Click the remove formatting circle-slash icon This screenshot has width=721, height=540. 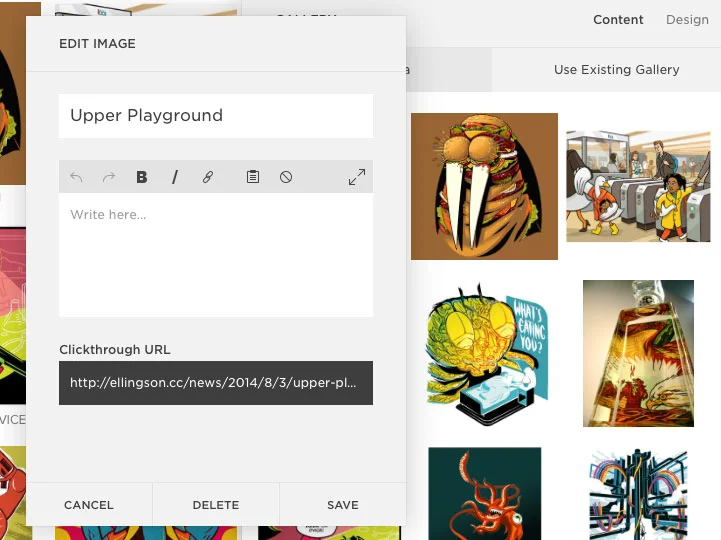(x=286, y=177)
